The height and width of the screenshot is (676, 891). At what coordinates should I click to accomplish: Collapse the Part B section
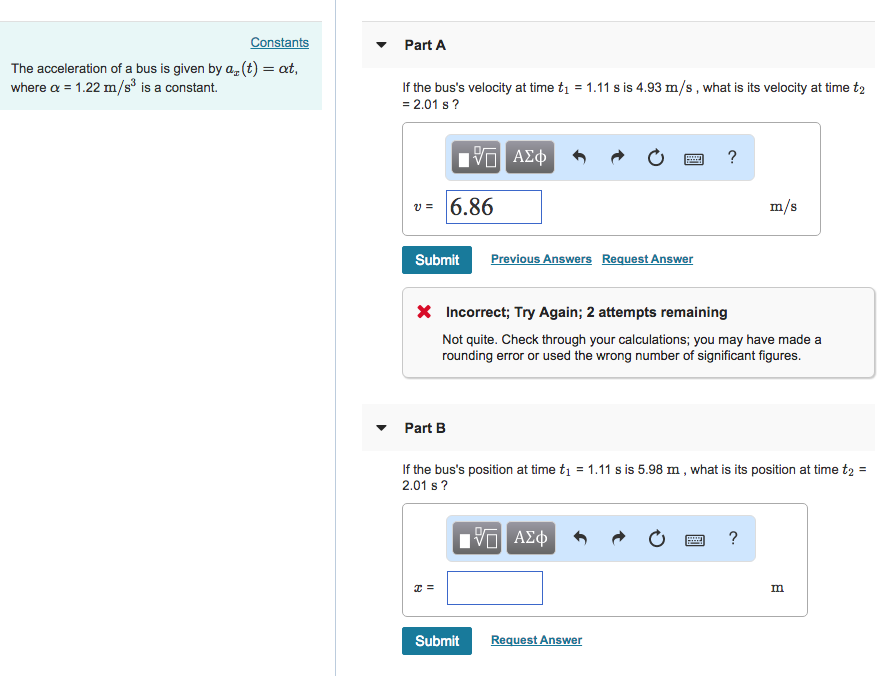click(x=381, y=427)
